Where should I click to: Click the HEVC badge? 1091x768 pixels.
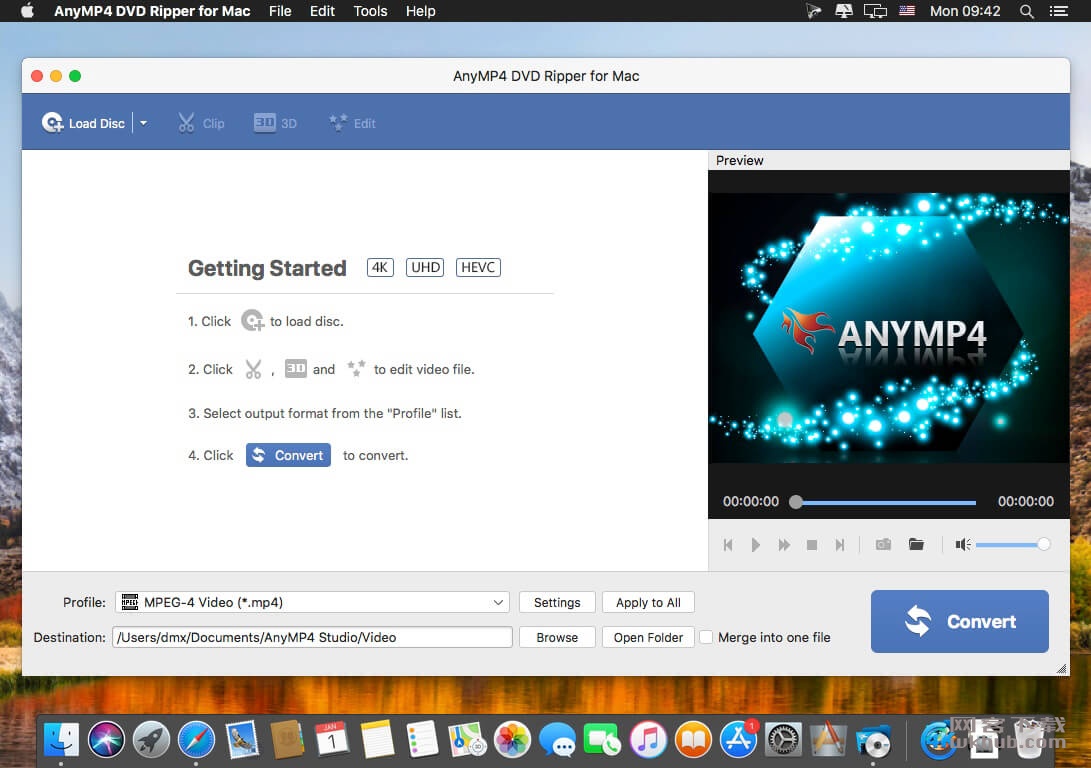(478, 267)
